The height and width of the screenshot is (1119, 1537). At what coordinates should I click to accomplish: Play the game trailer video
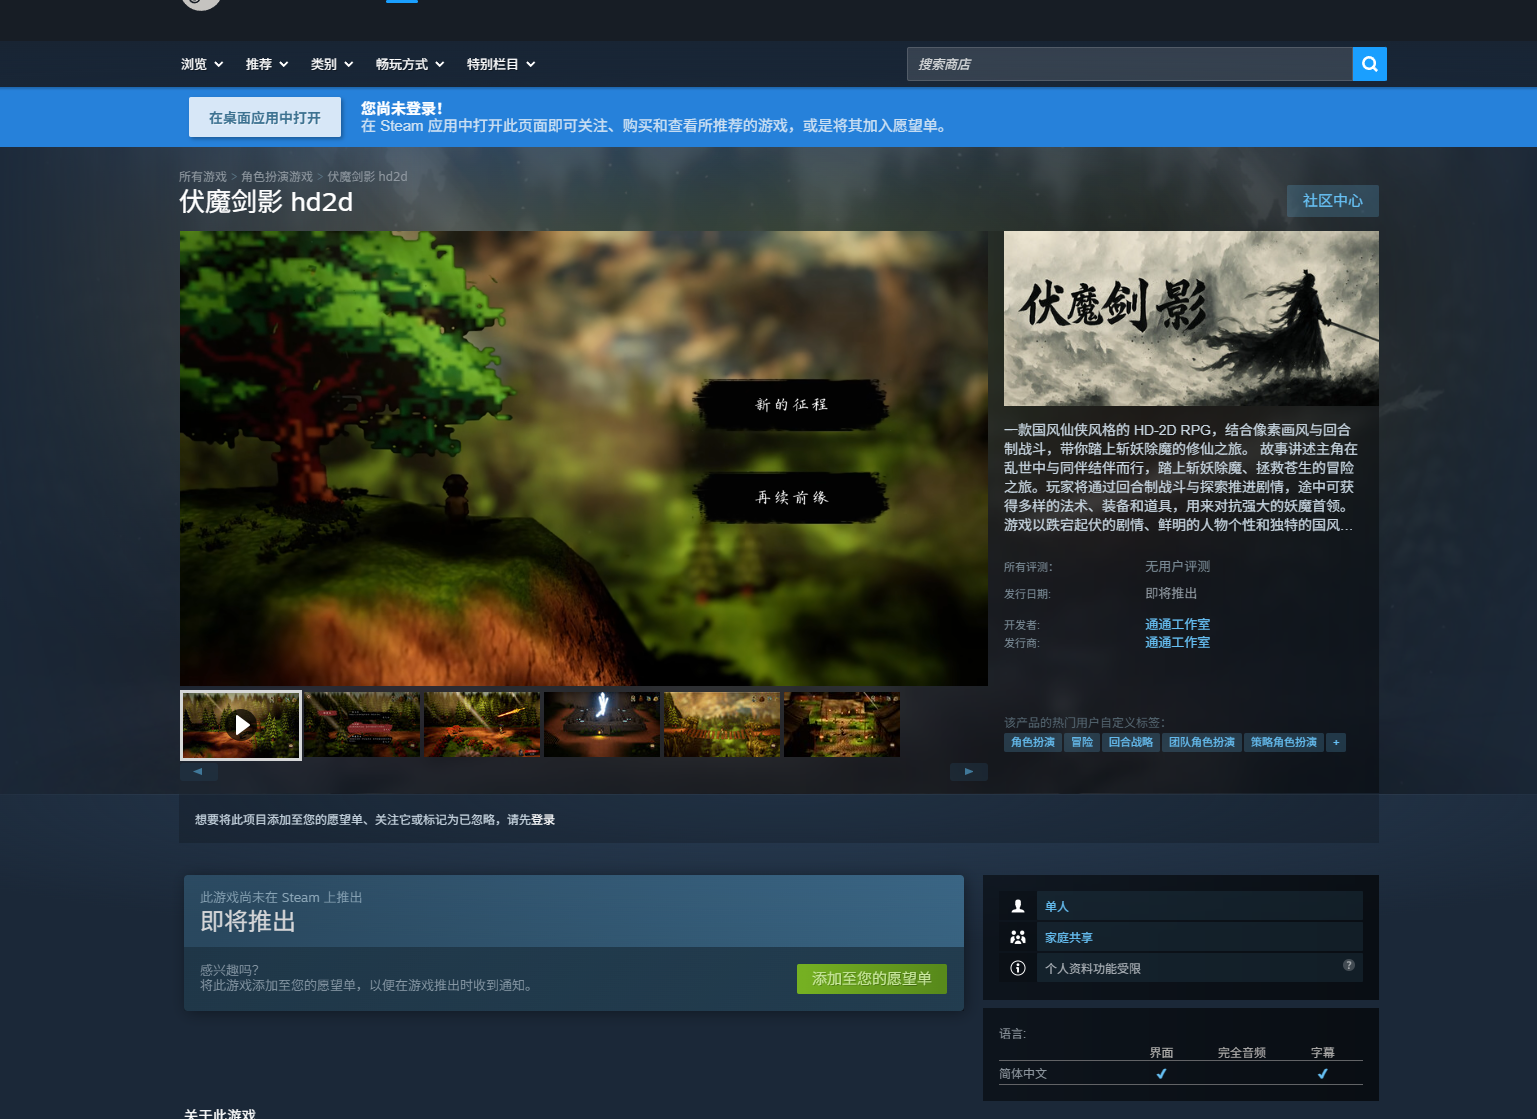[x=240, y=724]
